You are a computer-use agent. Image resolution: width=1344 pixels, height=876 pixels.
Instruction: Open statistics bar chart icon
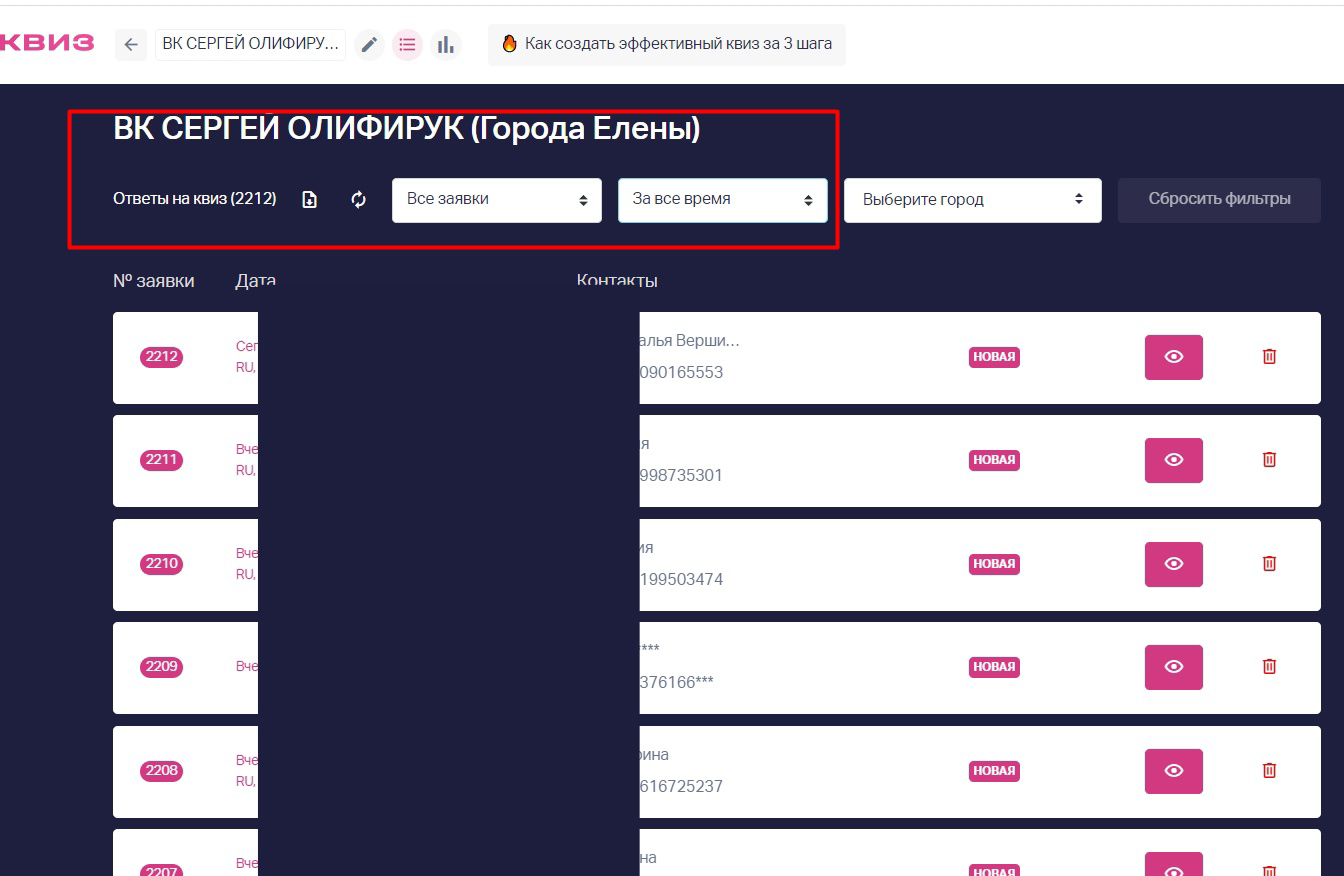coord(446,45)
